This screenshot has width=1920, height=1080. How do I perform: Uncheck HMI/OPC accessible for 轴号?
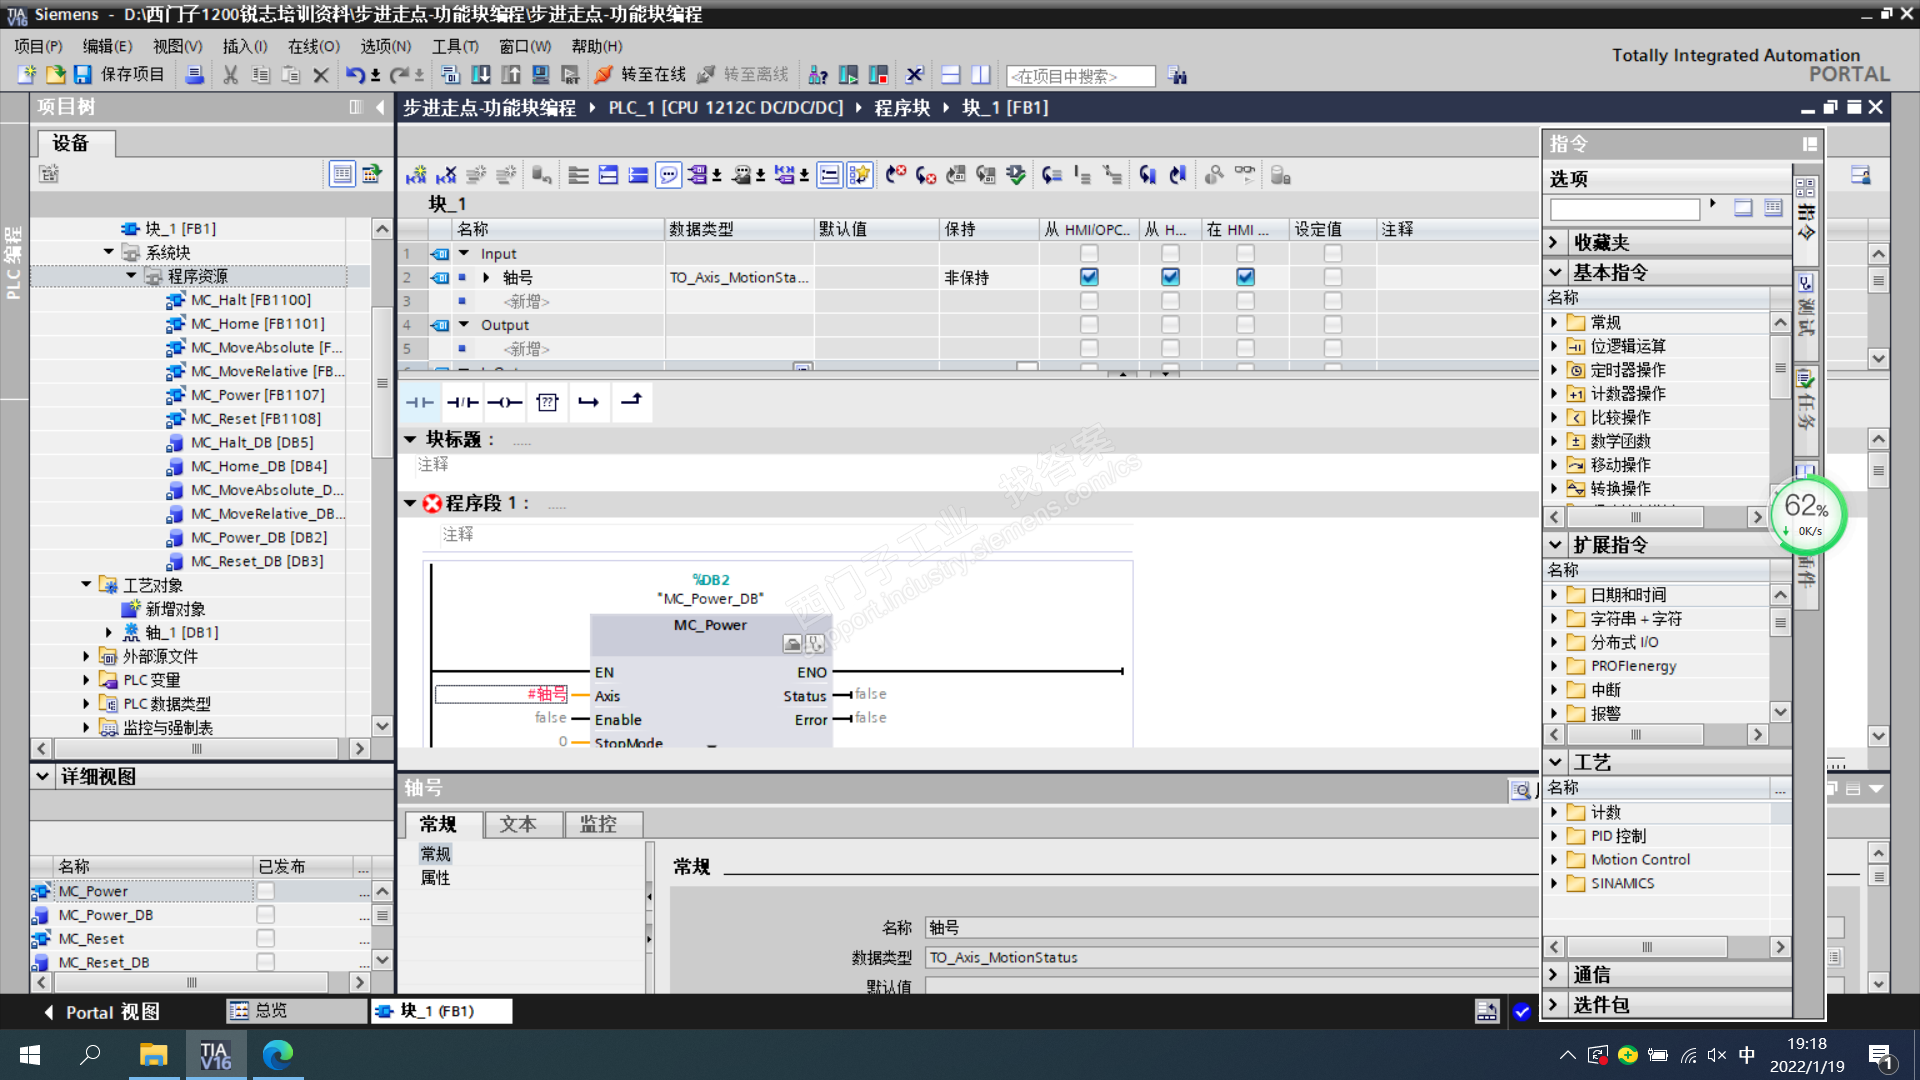1089,277
